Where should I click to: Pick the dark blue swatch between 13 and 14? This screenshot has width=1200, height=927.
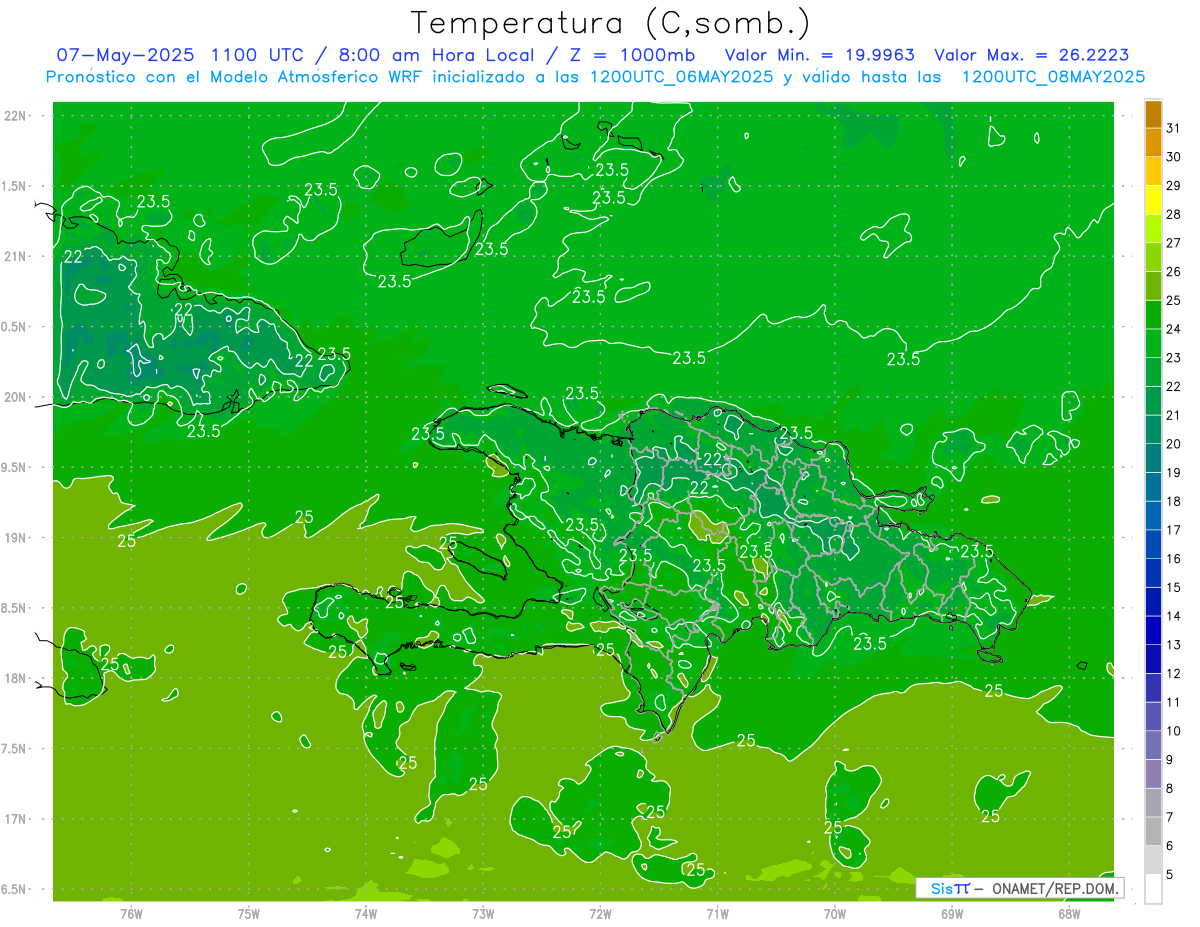pos(1153,630)
